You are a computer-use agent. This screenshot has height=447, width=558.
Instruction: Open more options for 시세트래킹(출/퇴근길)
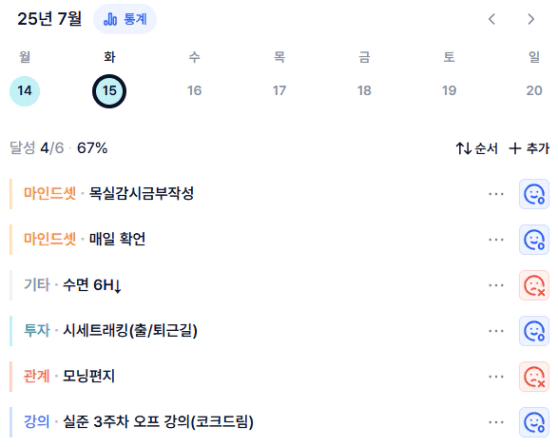[x=496, y=331]
